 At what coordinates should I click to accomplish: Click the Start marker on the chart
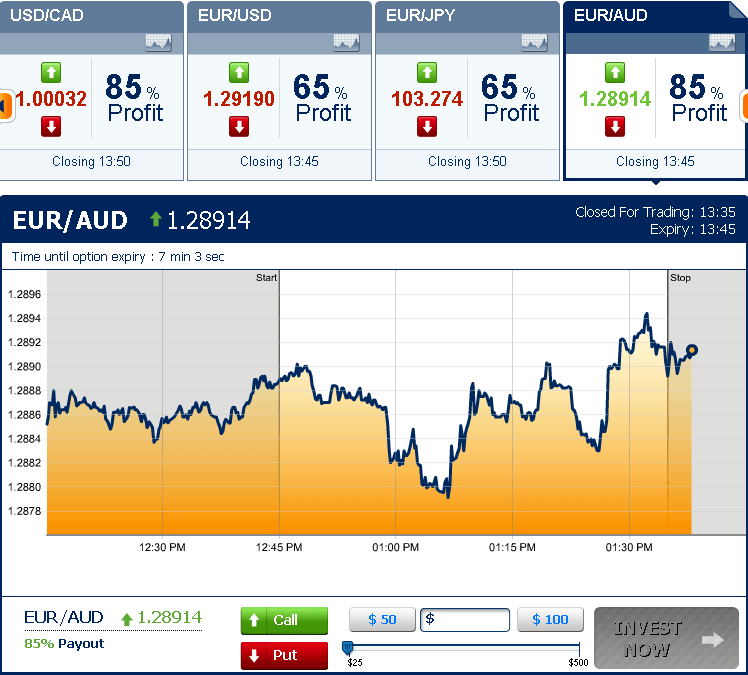266,278
